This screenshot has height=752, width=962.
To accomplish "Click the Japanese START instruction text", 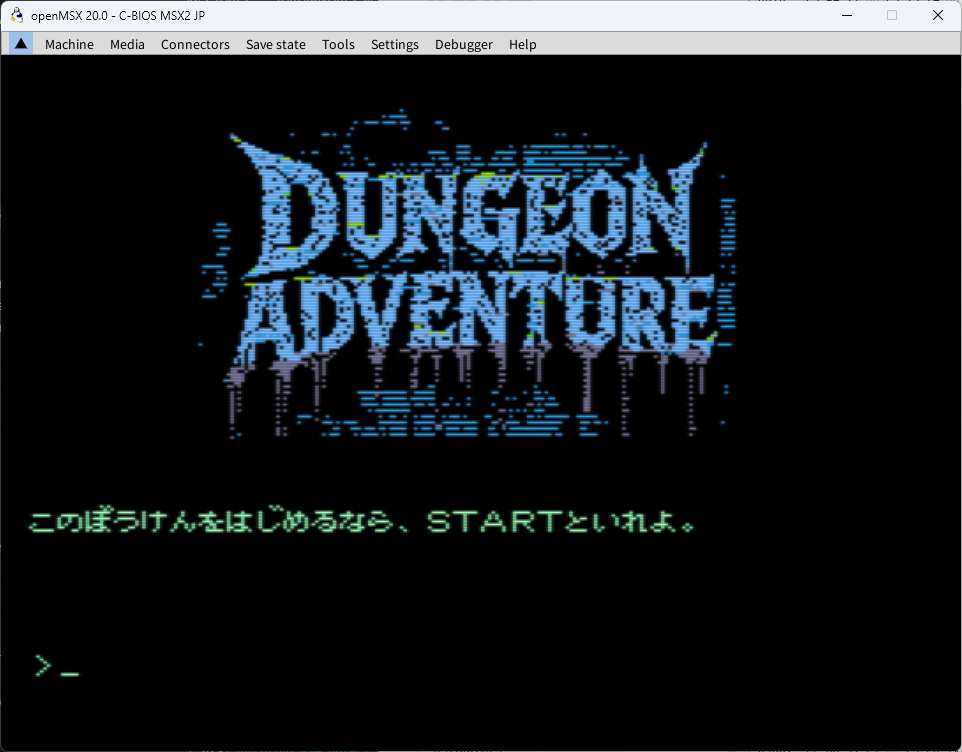I will pyautogui.click(x=362, y=521).
